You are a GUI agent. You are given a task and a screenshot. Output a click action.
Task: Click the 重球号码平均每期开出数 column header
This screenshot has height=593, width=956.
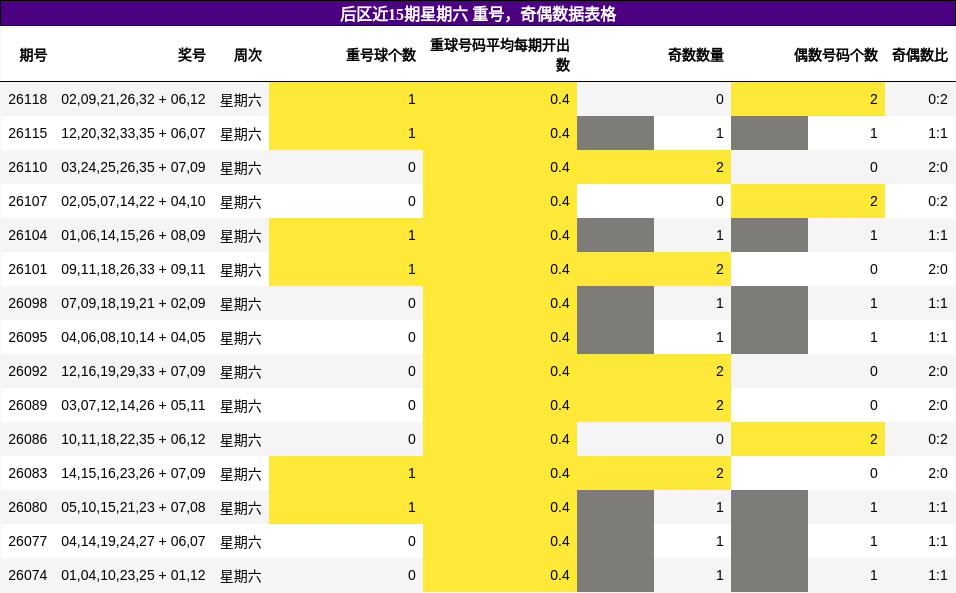[500, 55]
